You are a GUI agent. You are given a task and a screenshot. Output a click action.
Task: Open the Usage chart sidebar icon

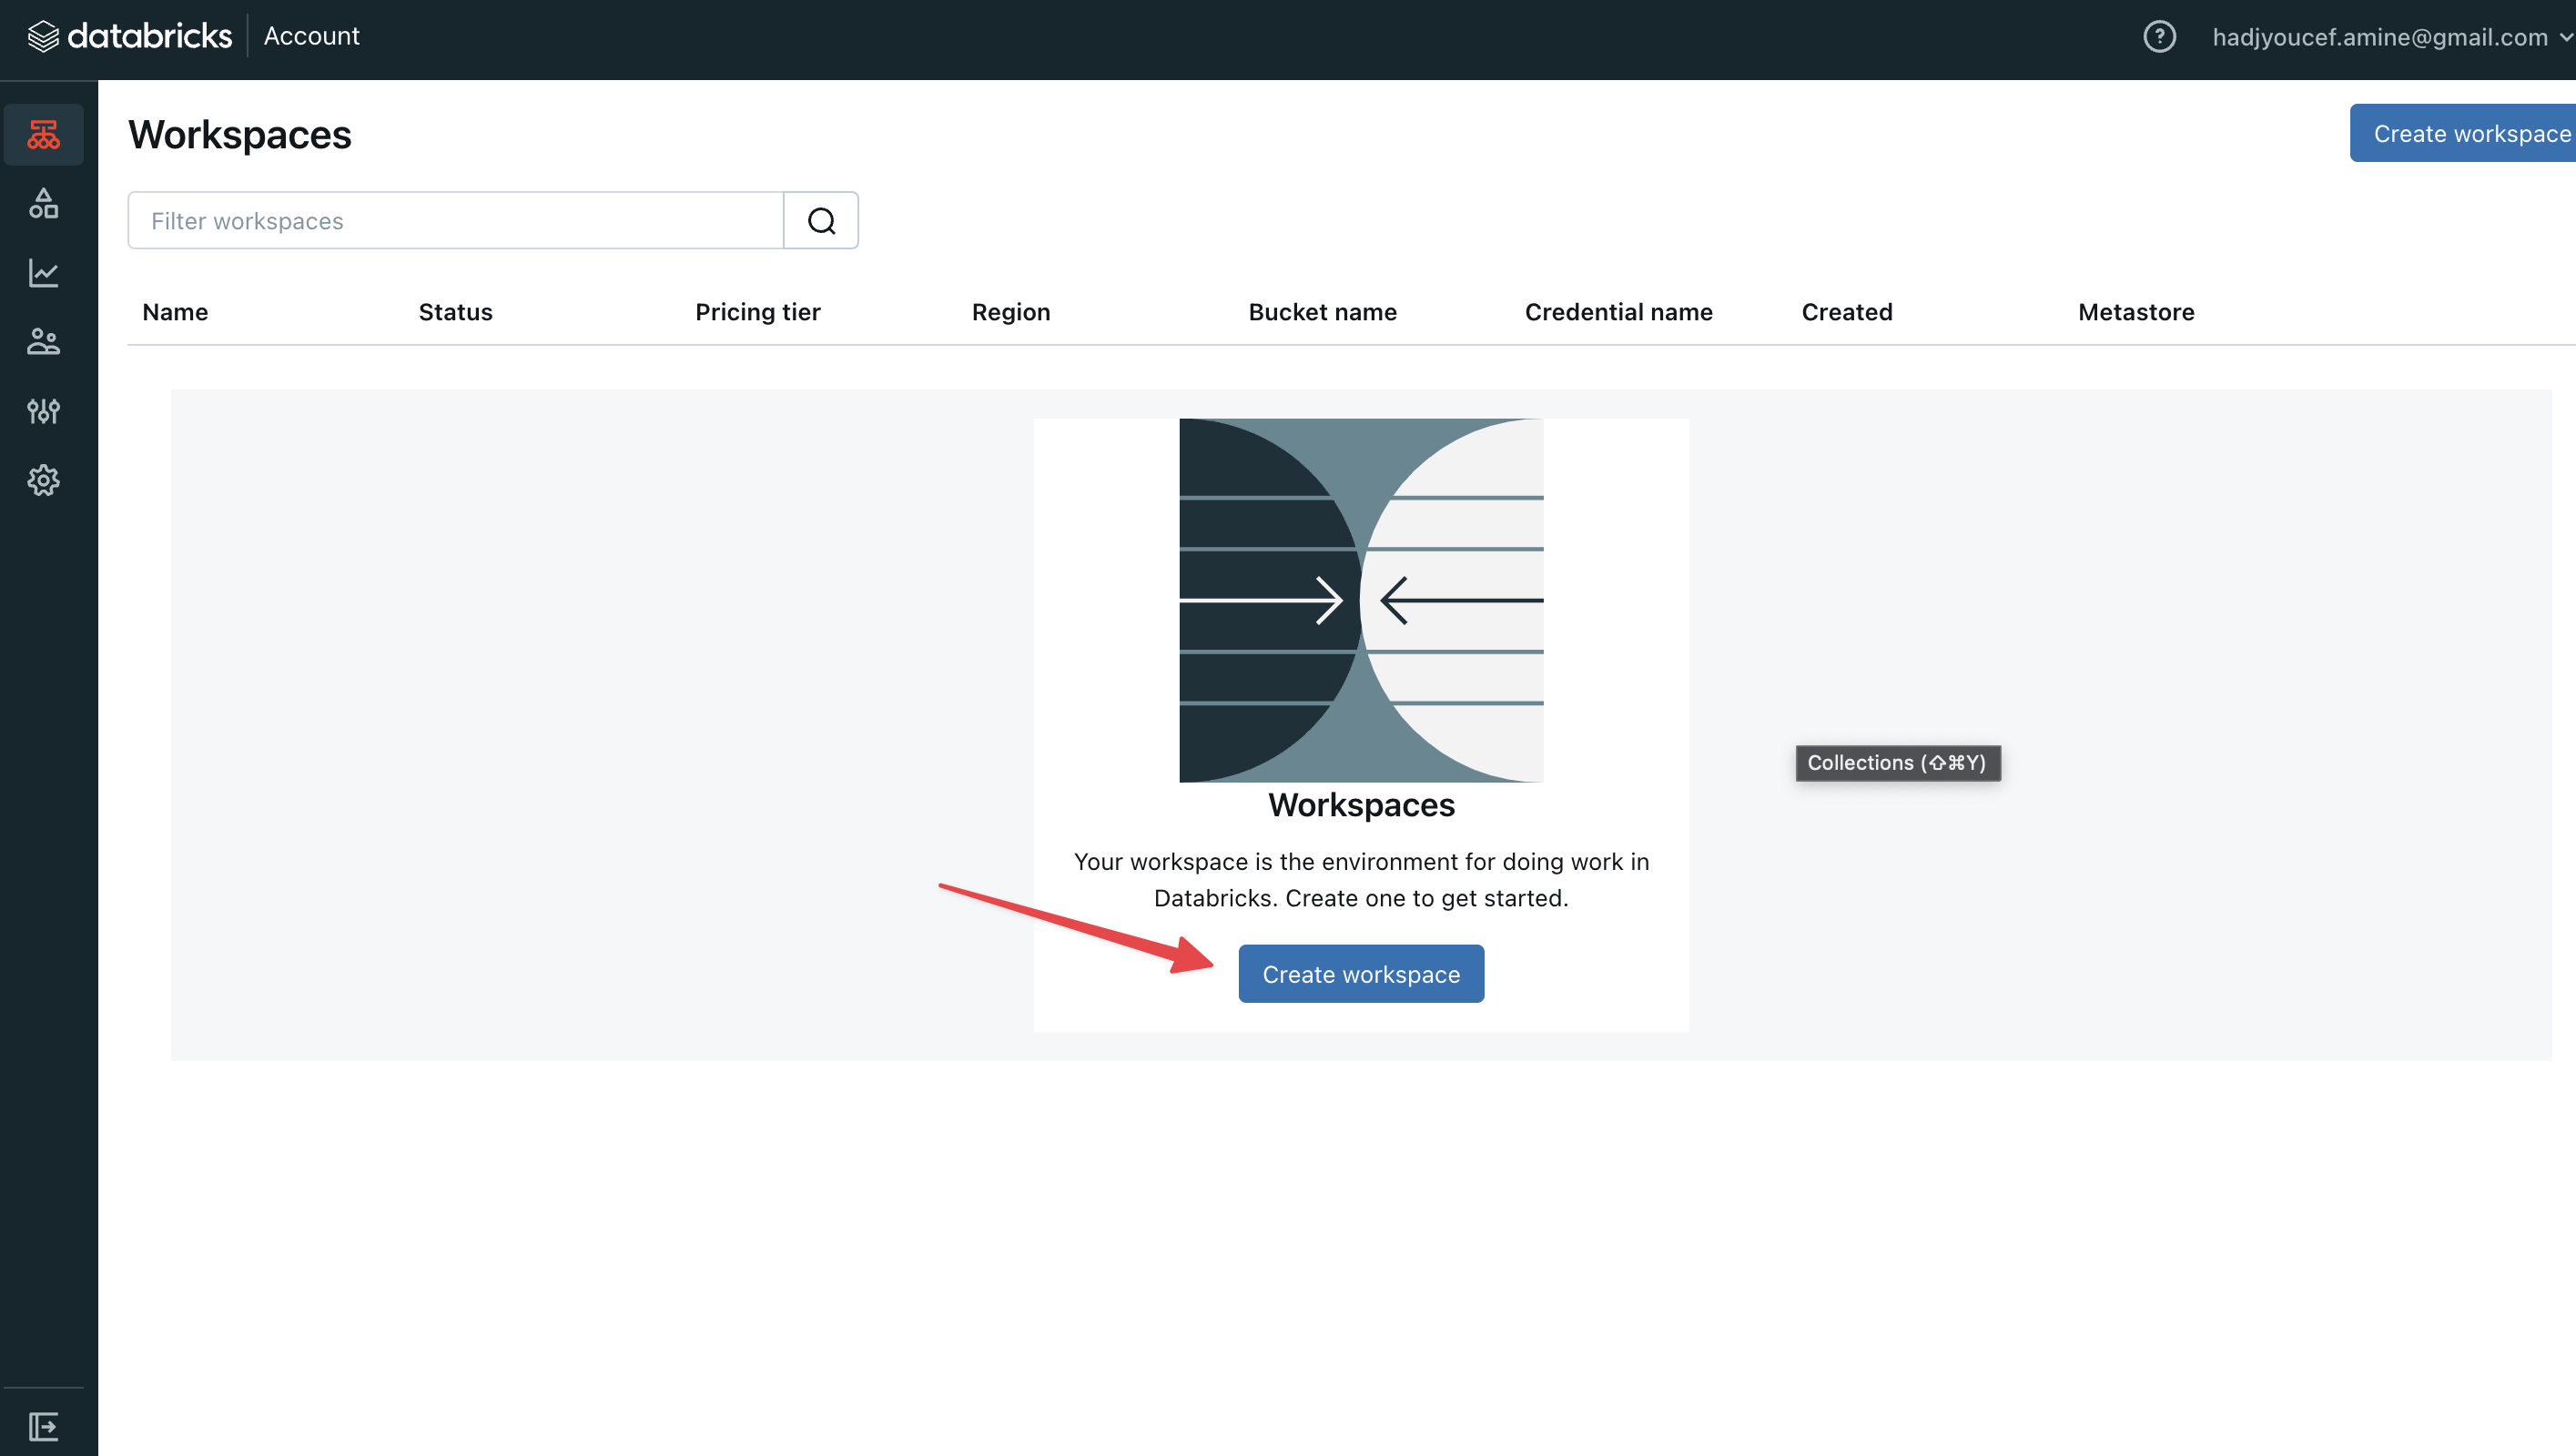click(x=43, y=273)
